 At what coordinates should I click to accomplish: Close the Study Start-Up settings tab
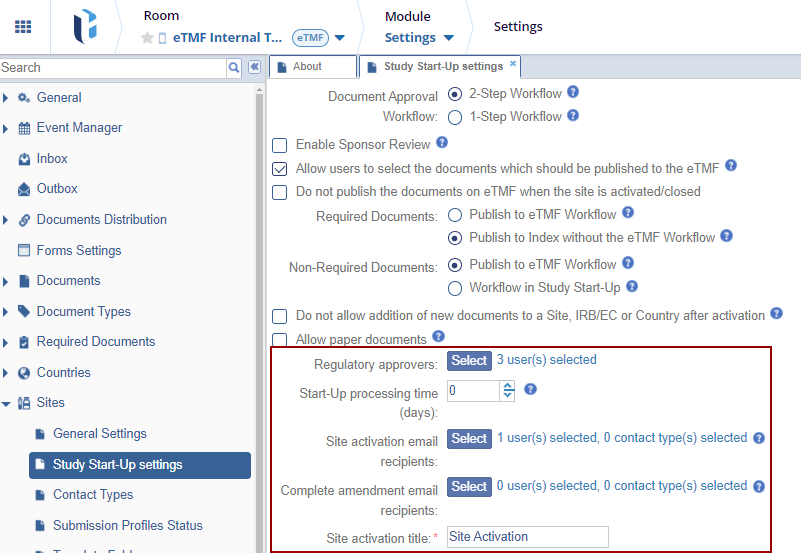click(x=513, y=64)
